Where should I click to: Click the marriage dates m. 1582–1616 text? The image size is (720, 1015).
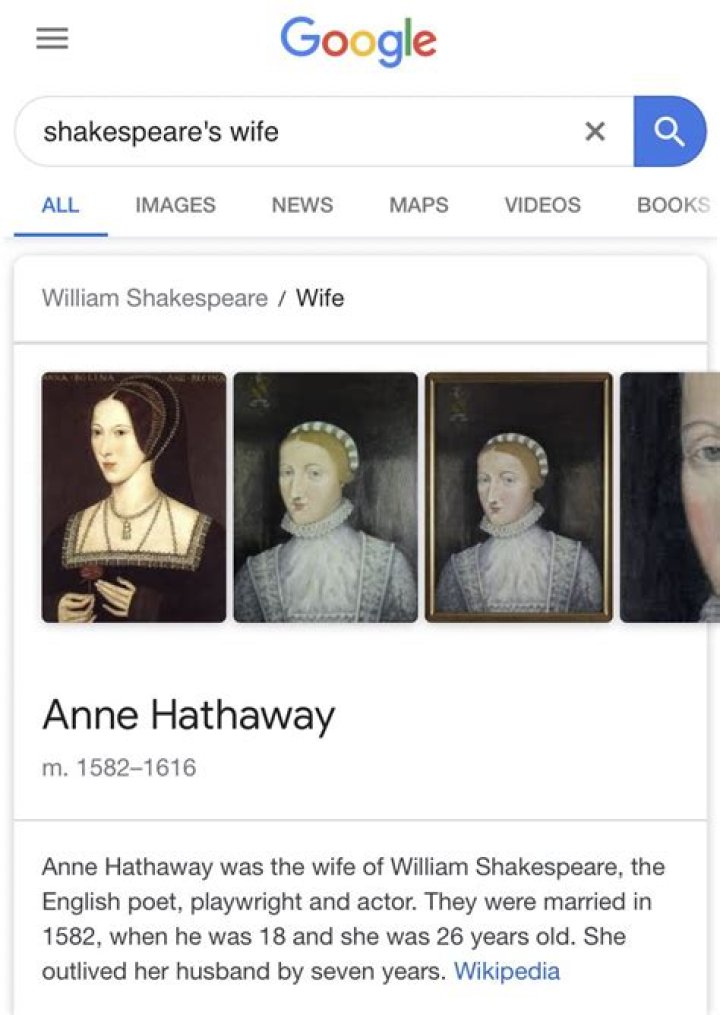119,768
